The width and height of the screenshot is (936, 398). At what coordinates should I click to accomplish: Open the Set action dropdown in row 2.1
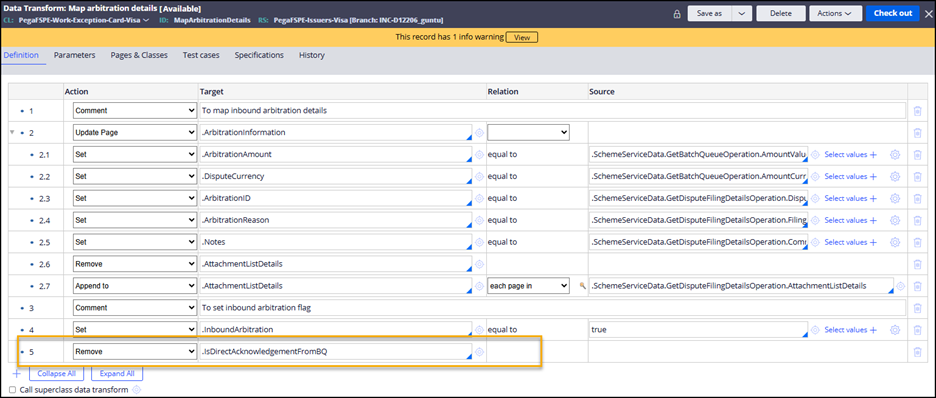click(135, 155)
